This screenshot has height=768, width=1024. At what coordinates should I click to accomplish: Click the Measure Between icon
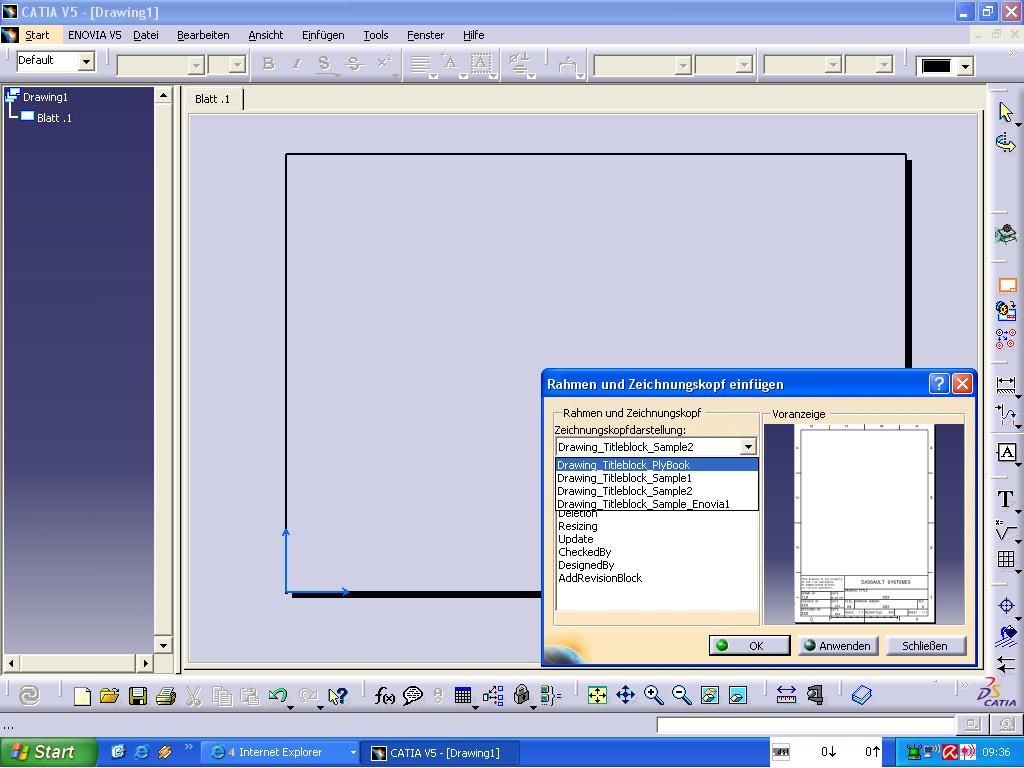pos(786,696)
